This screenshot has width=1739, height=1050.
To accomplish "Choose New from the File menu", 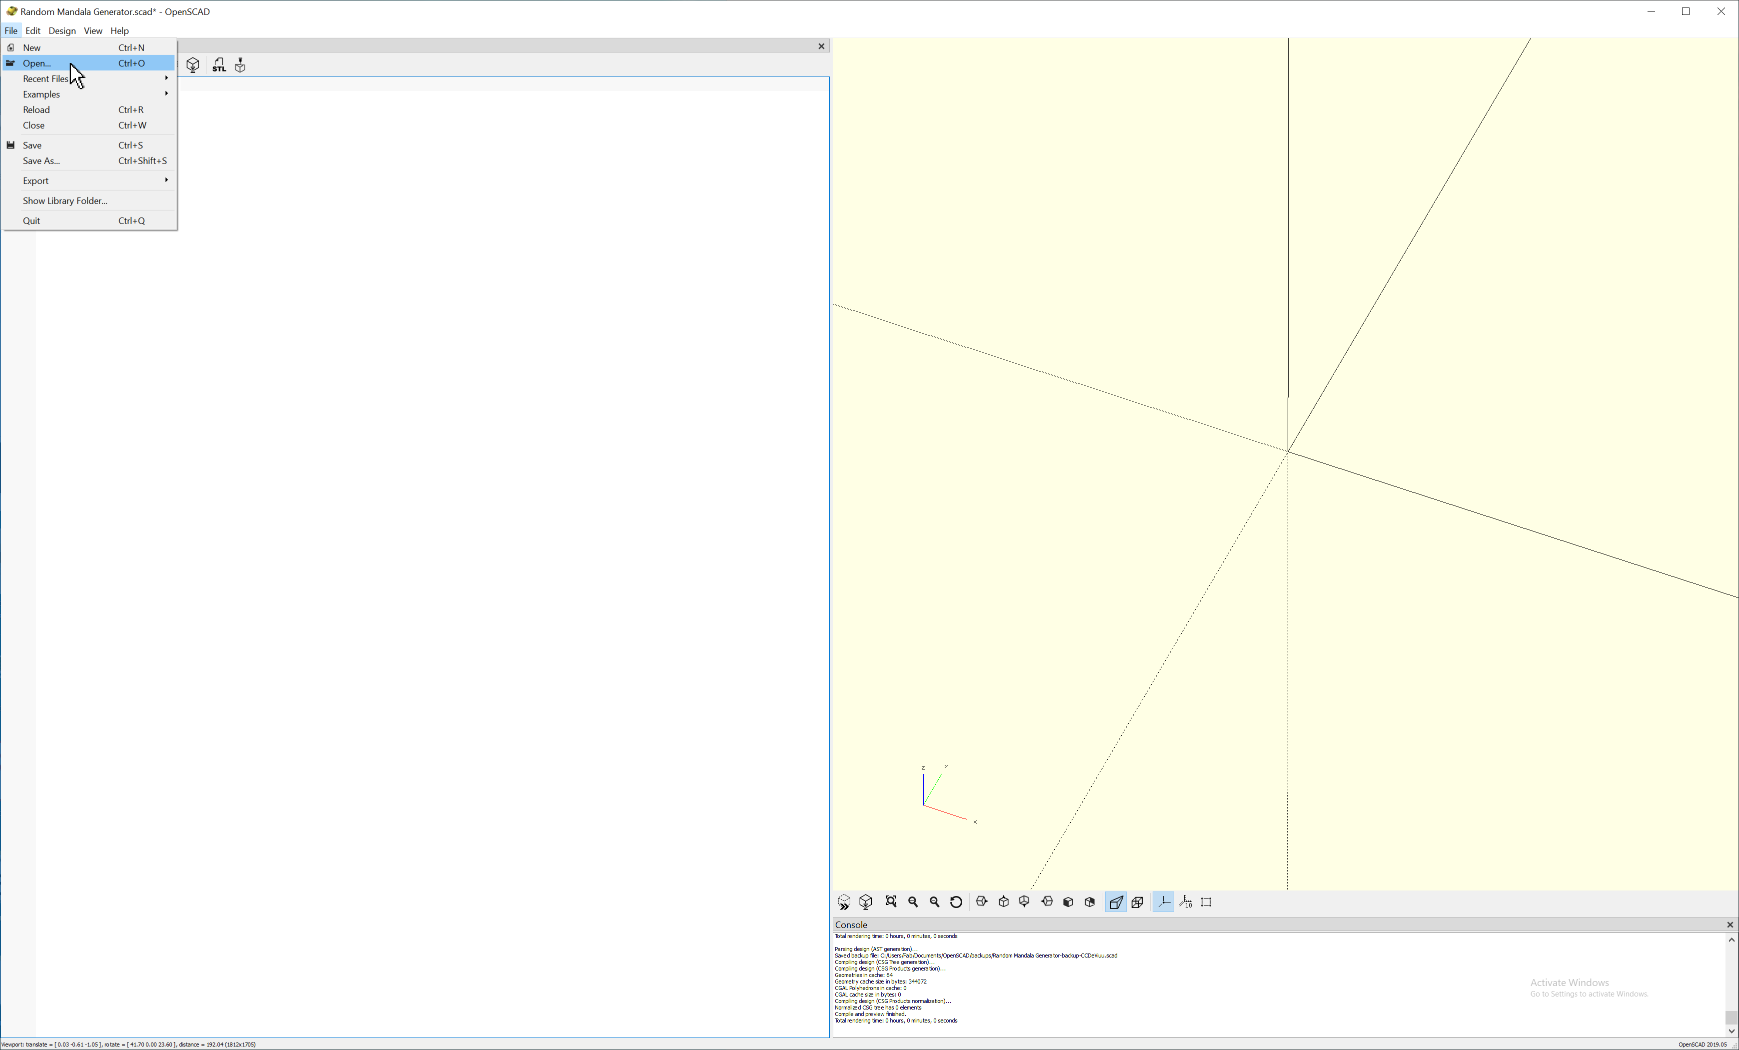I will (90, 48).
